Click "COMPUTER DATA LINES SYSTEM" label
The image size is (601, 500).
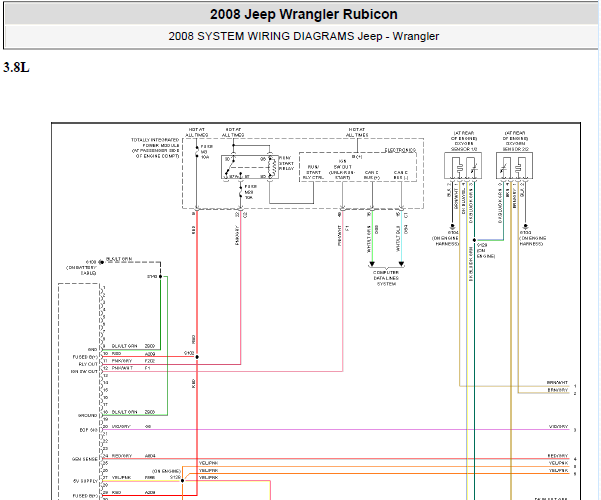coord(386,278)
